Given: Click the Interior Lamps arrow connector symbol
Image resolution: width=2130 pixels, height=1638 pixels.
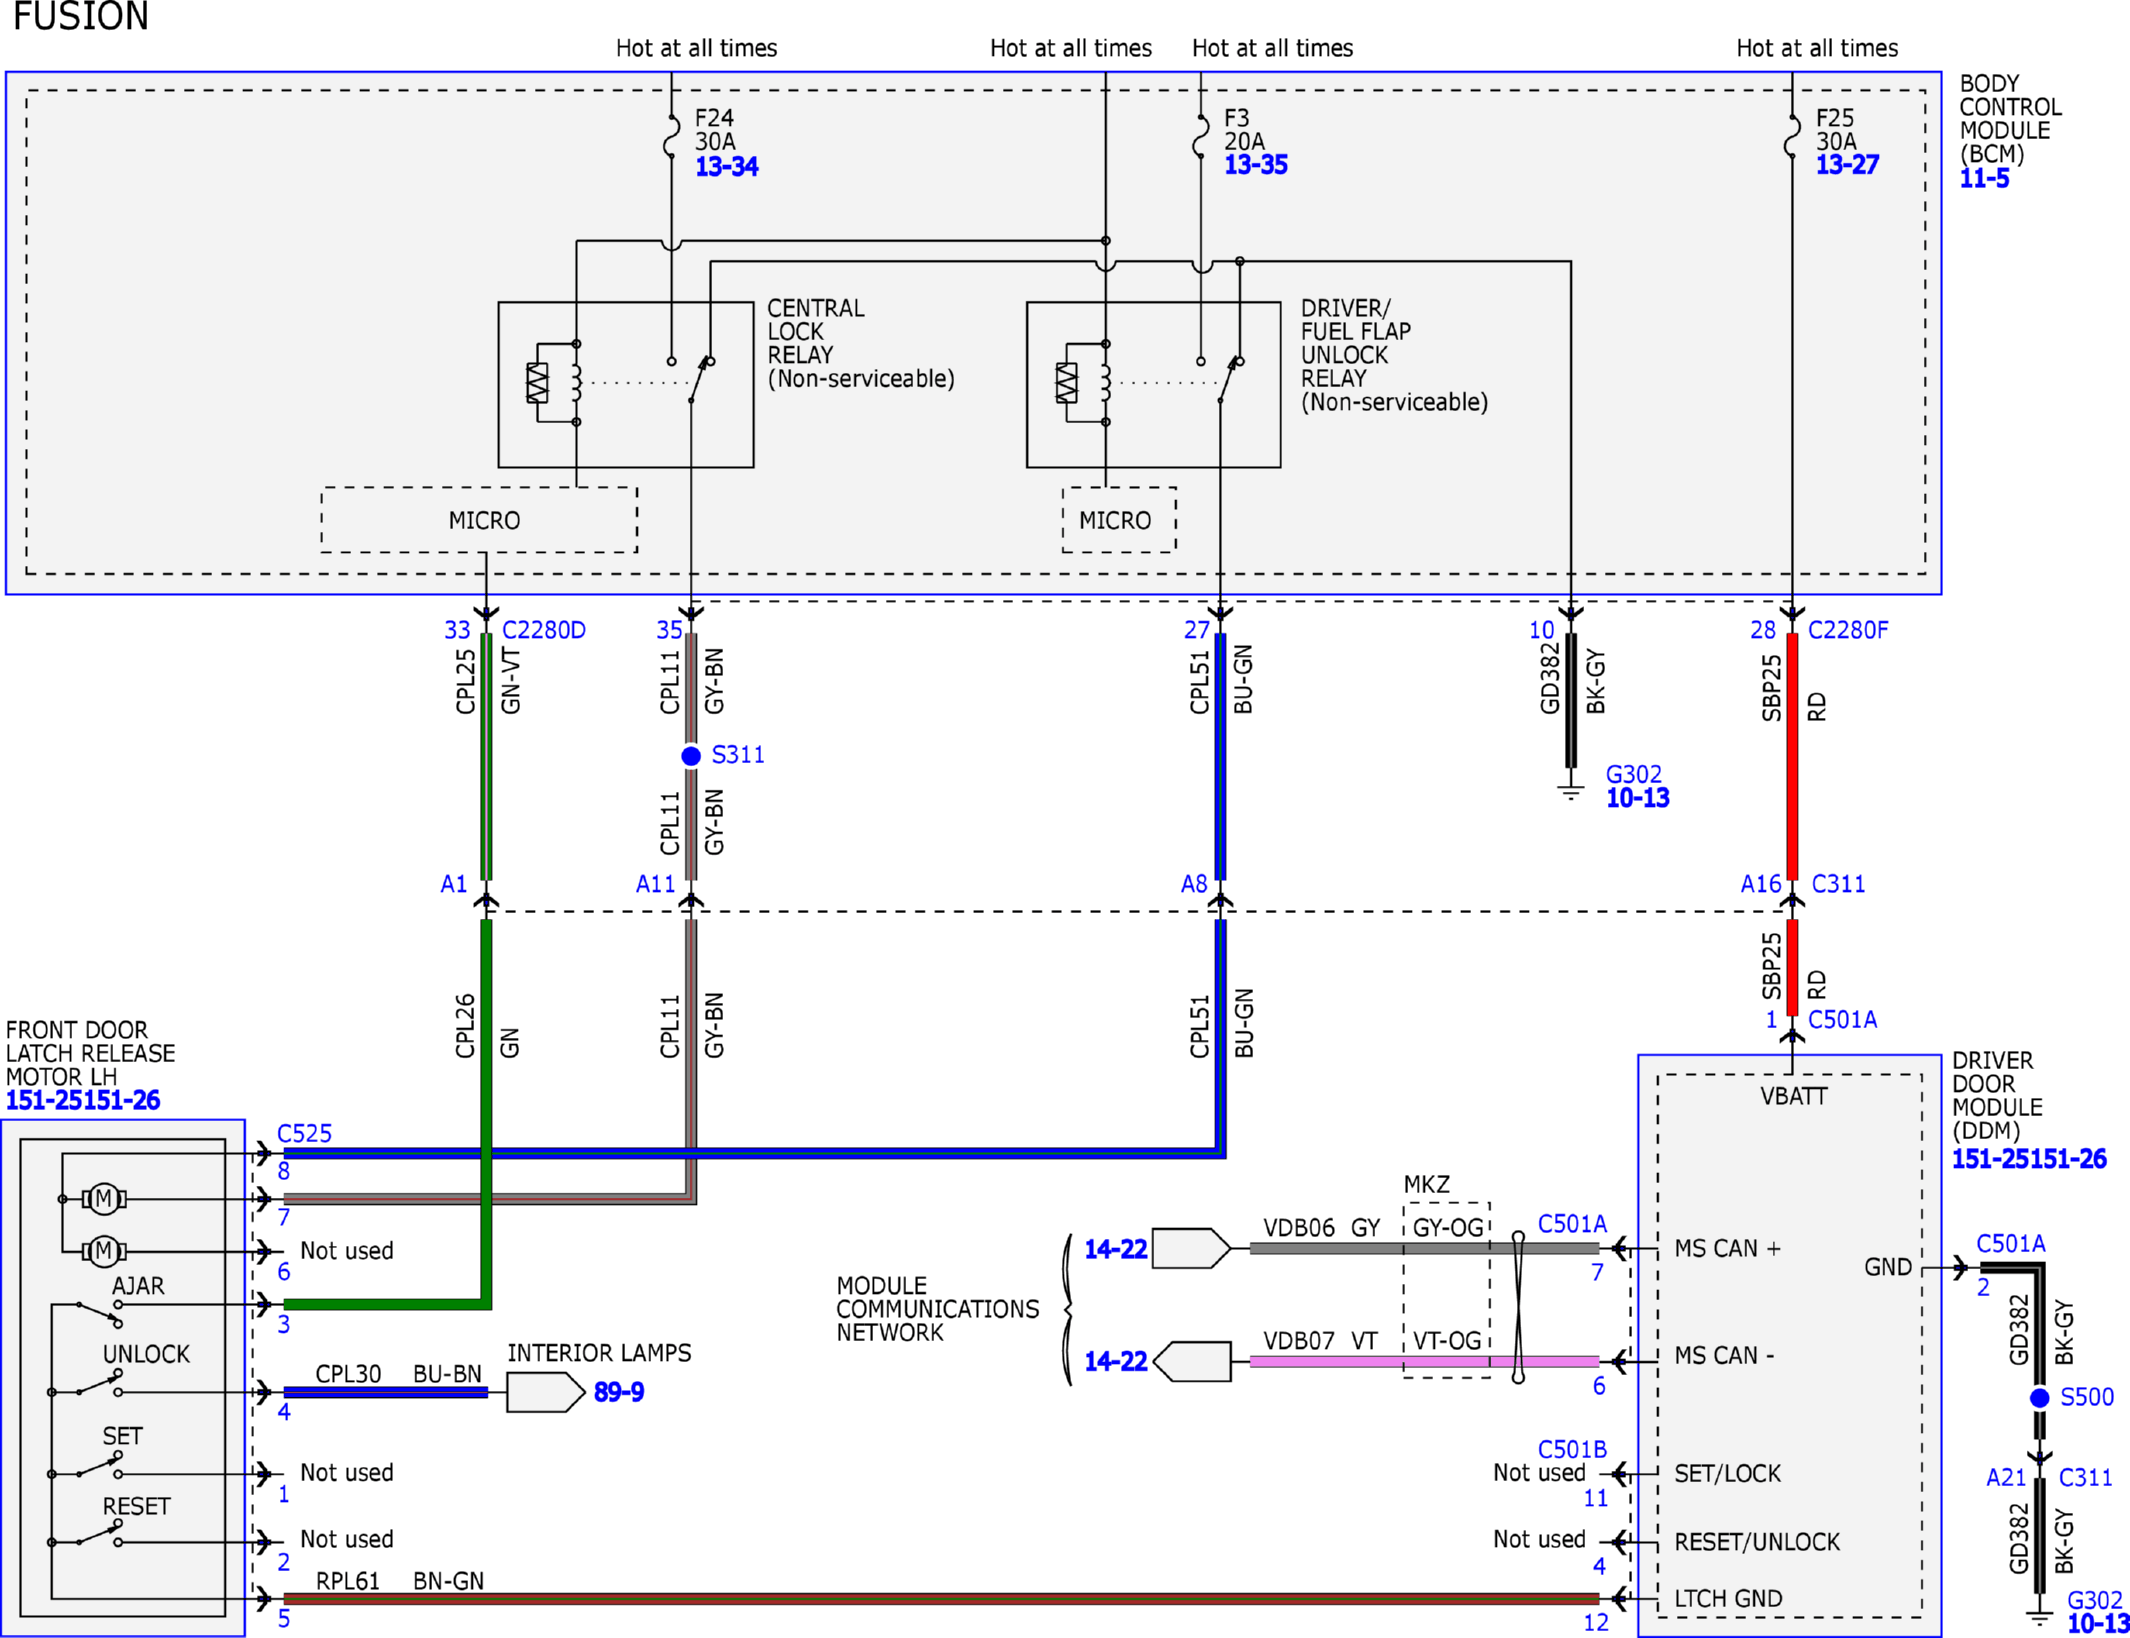Looking at the screenshot, I should click(545, 1392).
